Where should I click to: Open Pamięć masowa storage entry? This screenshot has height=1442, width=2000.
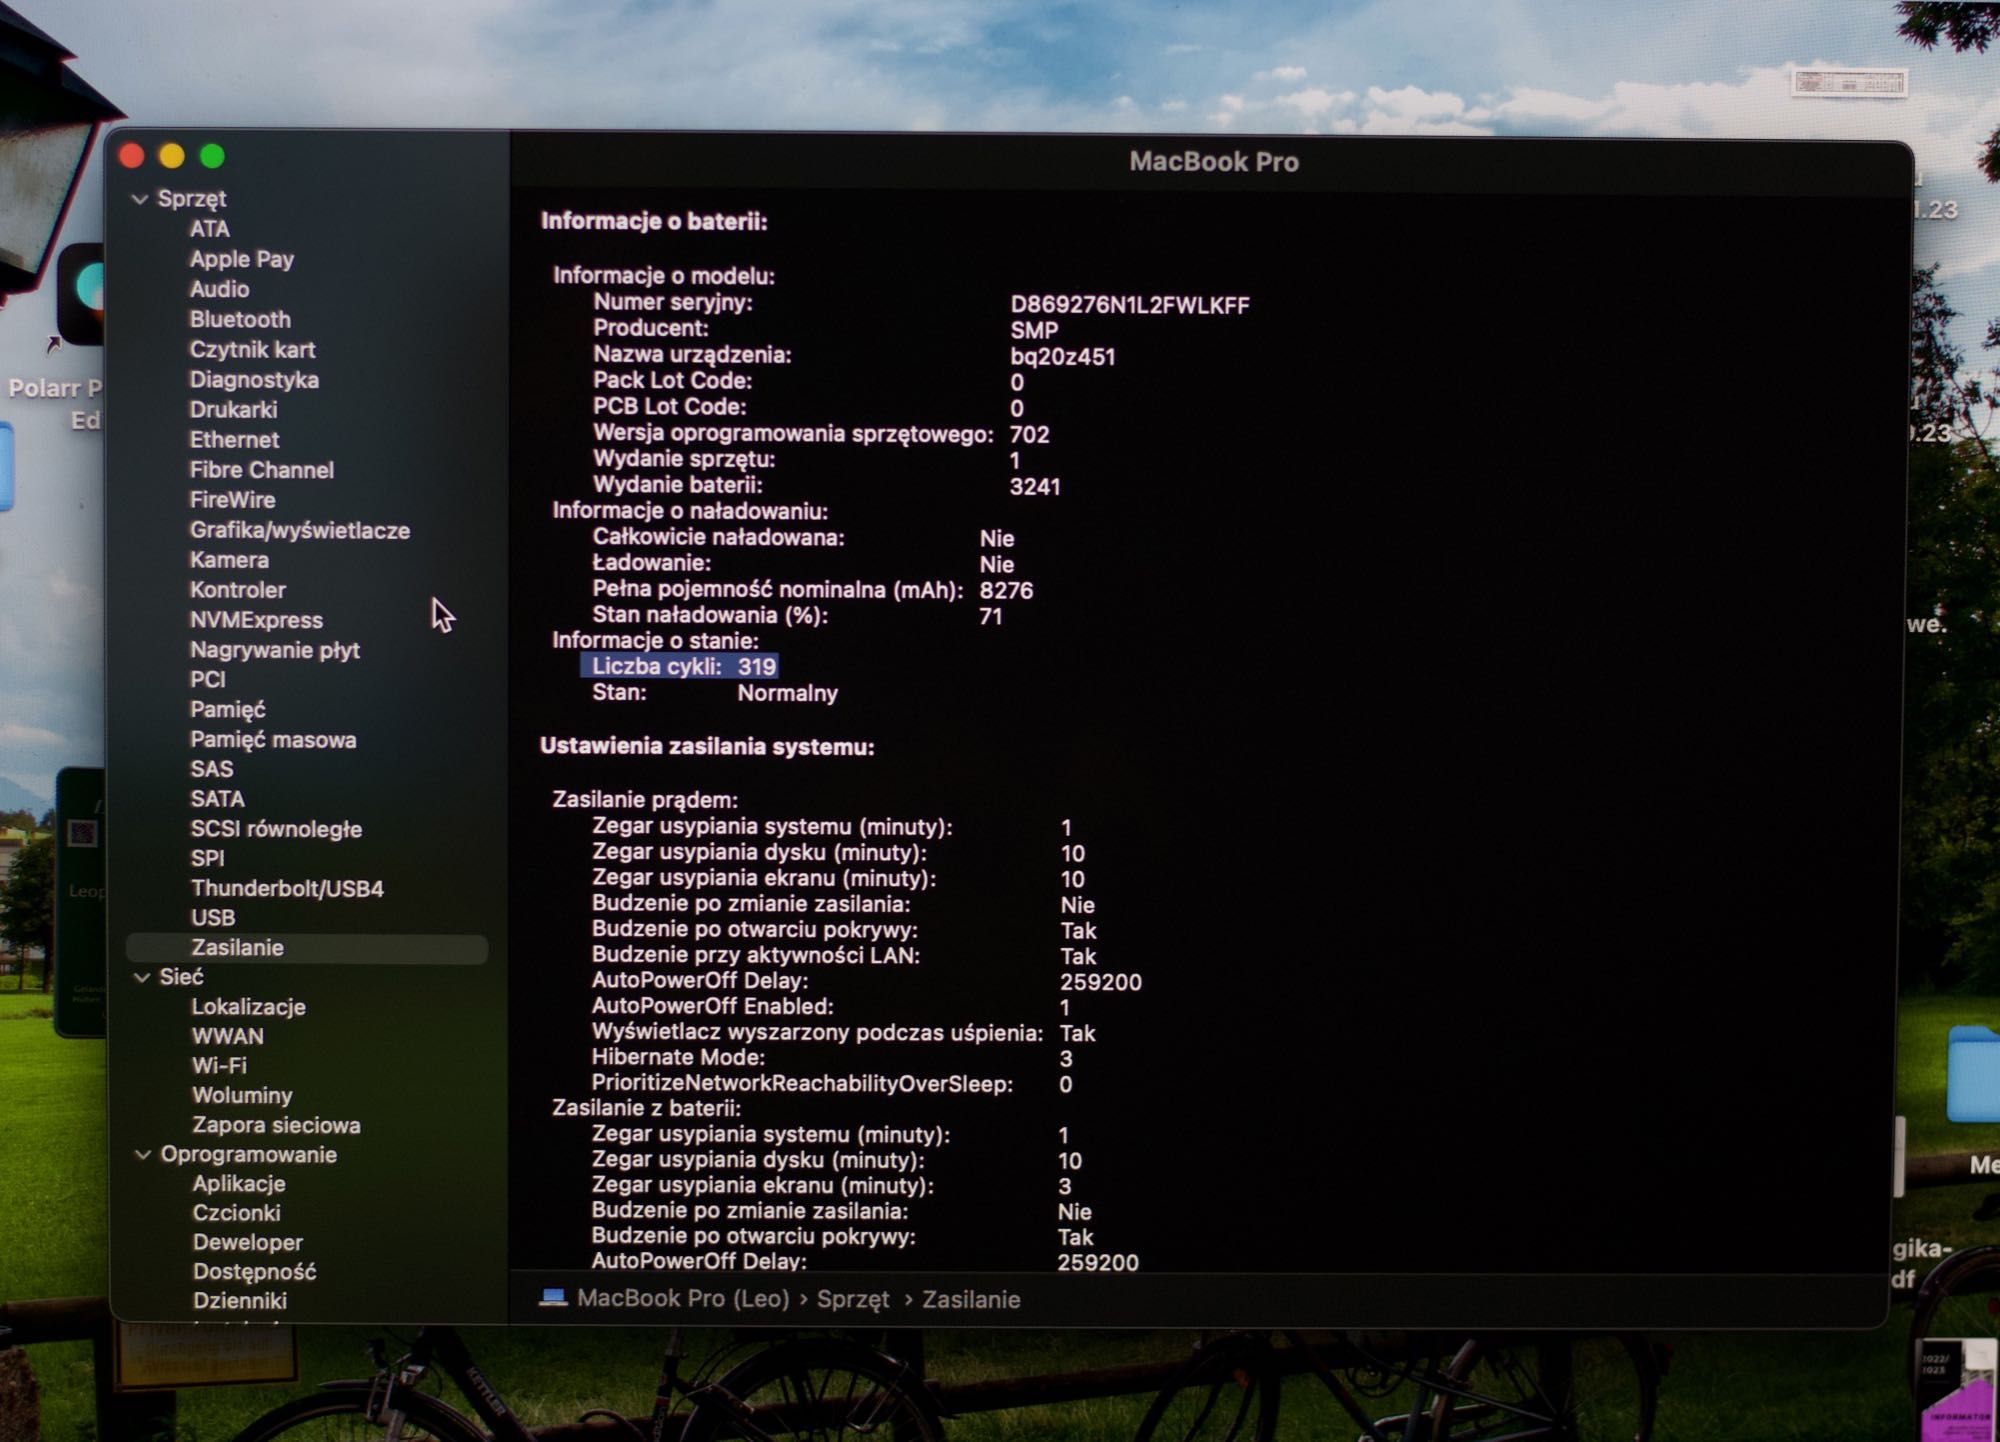[x=273, y=740]
